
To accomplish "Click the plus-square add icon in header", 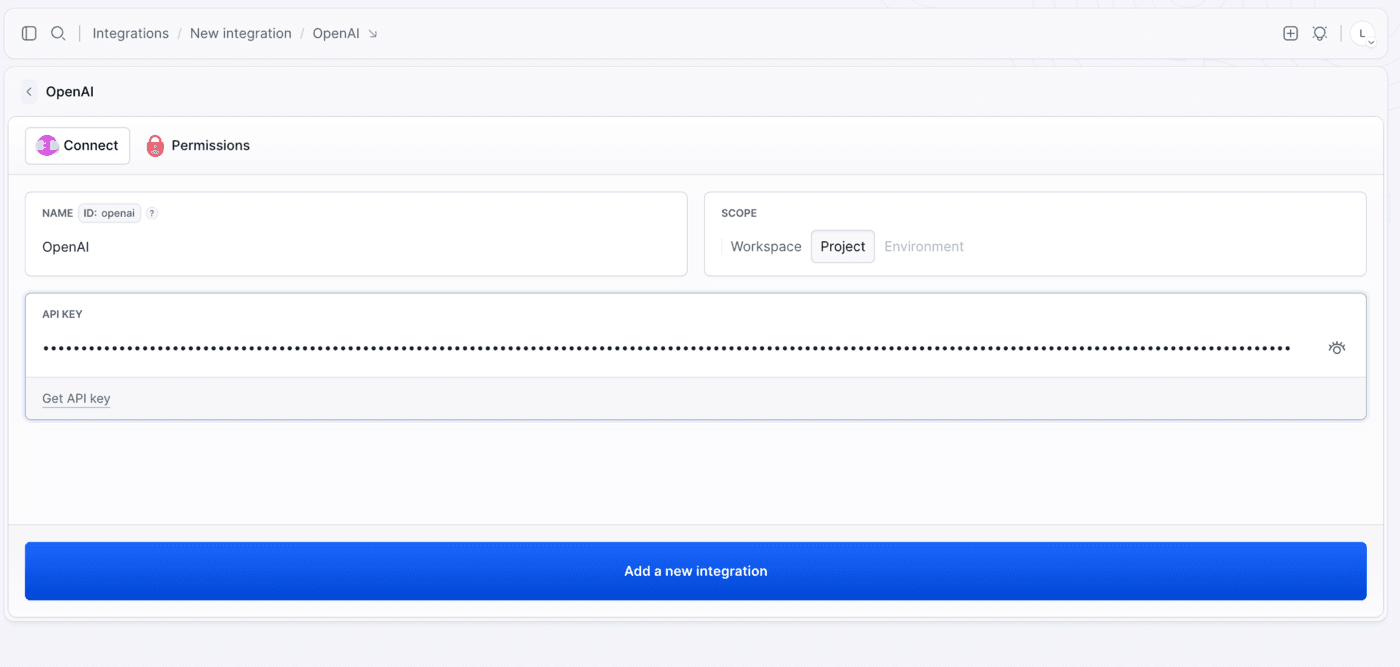I will pos(1290,33).
